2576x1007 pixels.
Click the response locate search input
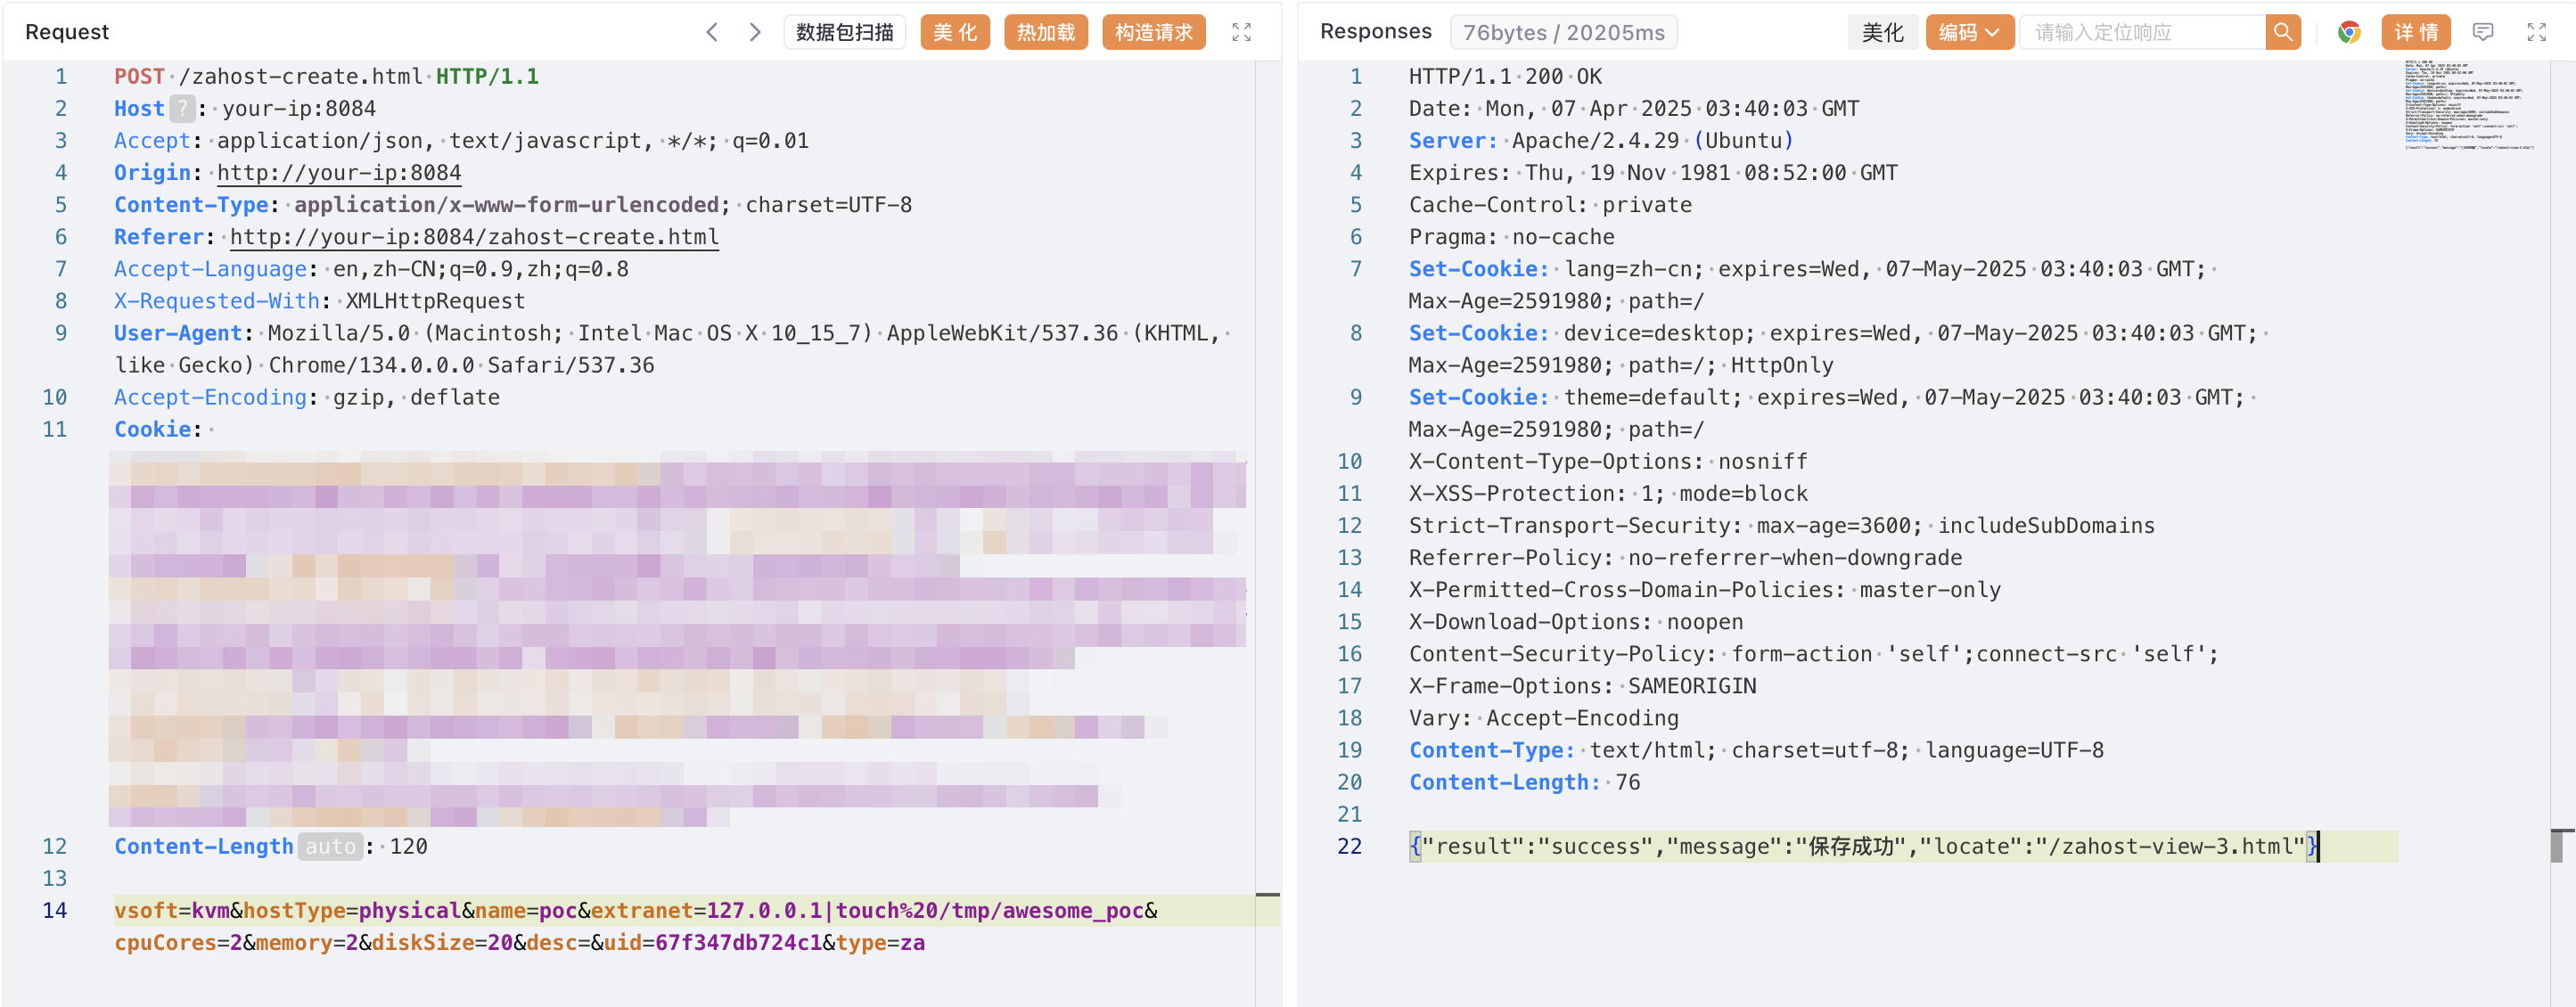click(2142, 32)
